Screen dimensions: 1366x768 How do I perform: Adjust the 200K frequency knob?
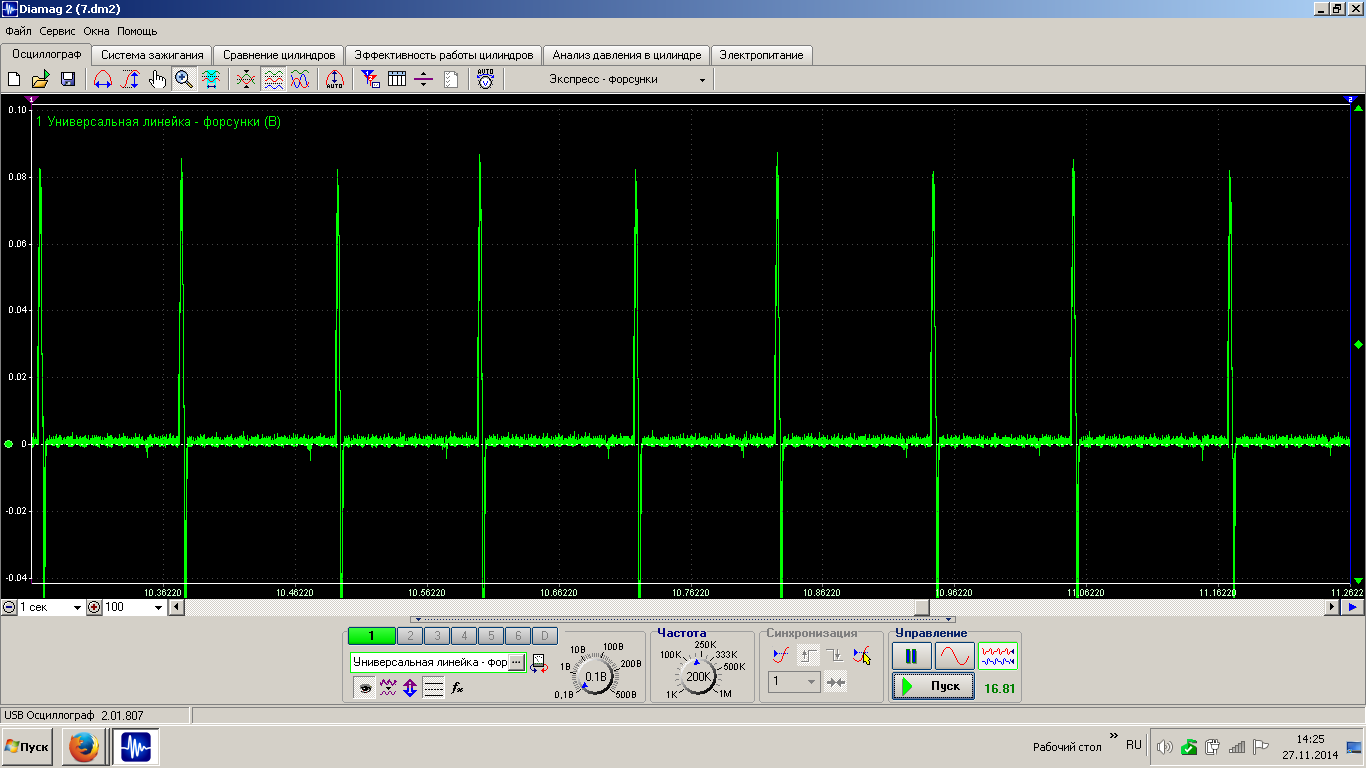[698, 676]
